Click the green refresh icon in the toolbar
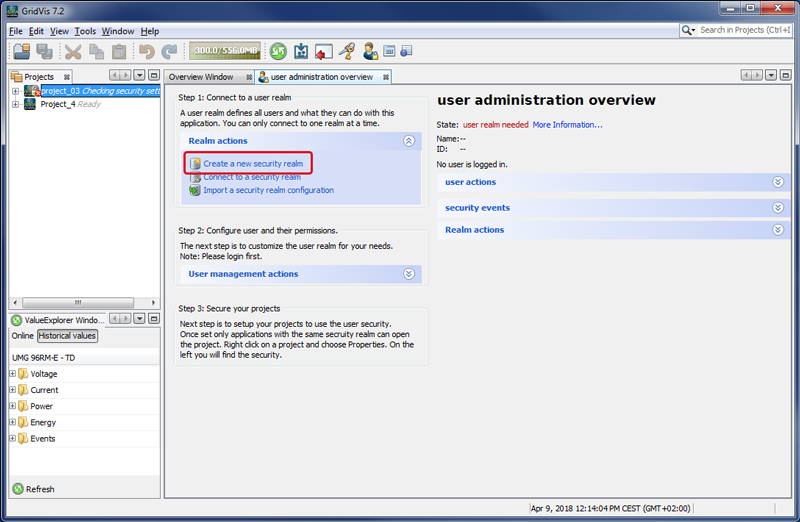 (x=278, y=51)
